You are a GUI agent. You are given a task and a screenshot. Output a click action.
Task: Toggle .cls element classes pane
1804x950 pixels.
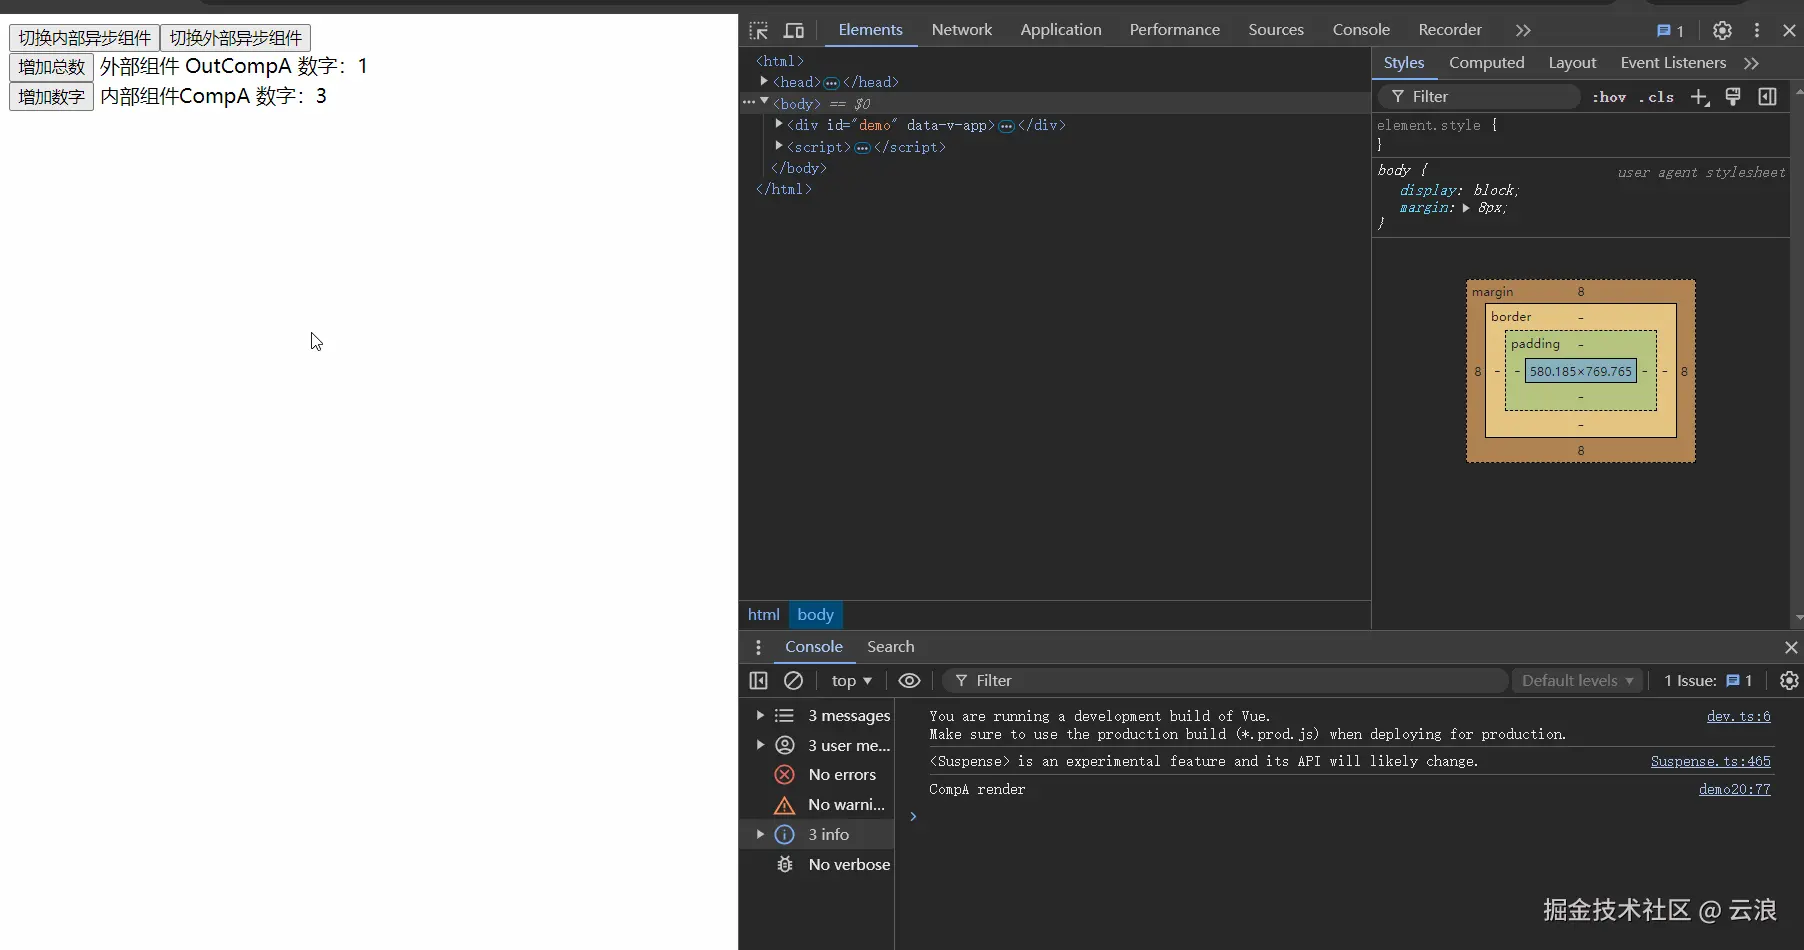(x=1657, y=97)
